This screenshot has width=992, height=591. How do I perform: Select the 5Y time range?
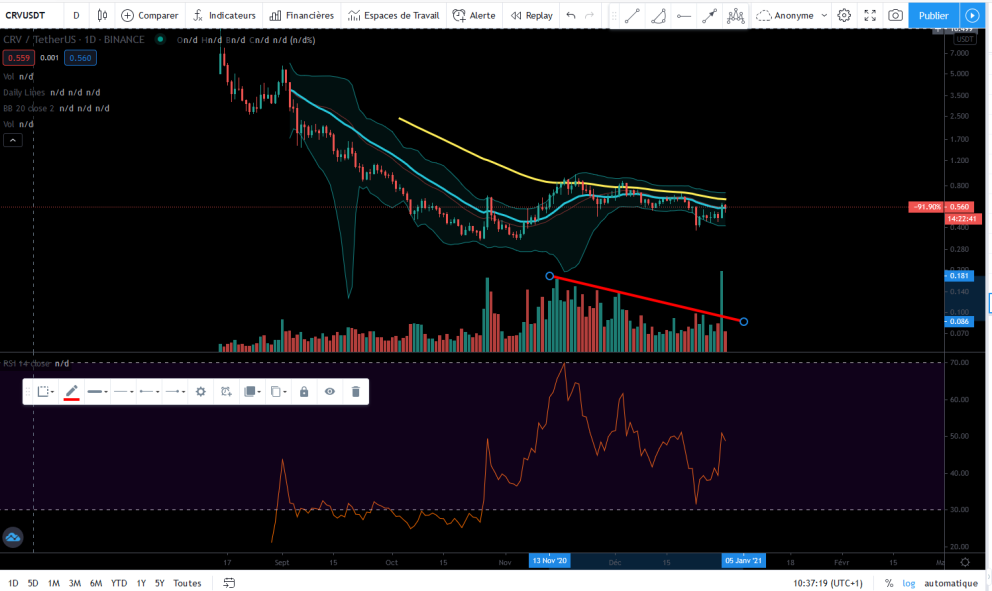159,583
